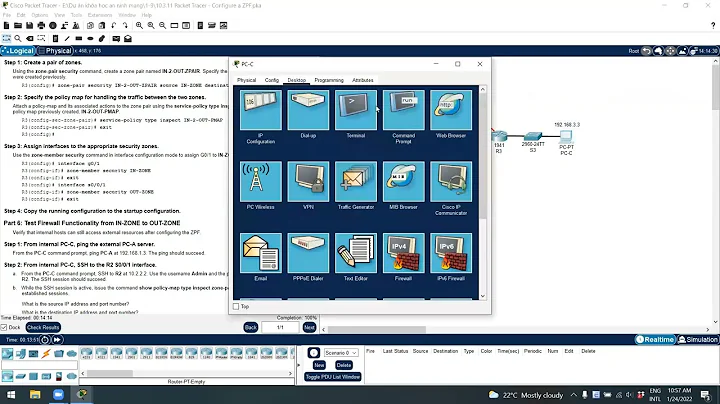Click the Back button in instructions
Image resolution: width=720 pixels, height=404 pixels.
click(x=251, y=327)
